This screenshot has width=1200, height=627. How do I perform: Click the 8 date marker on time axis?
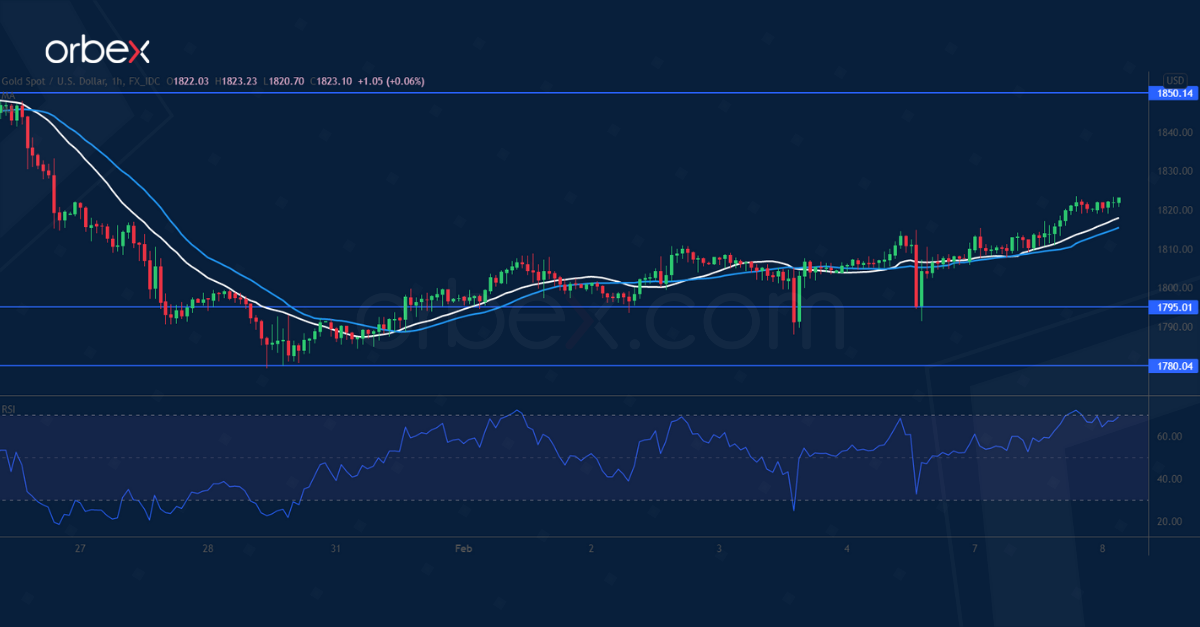[x=1101, y=548]
